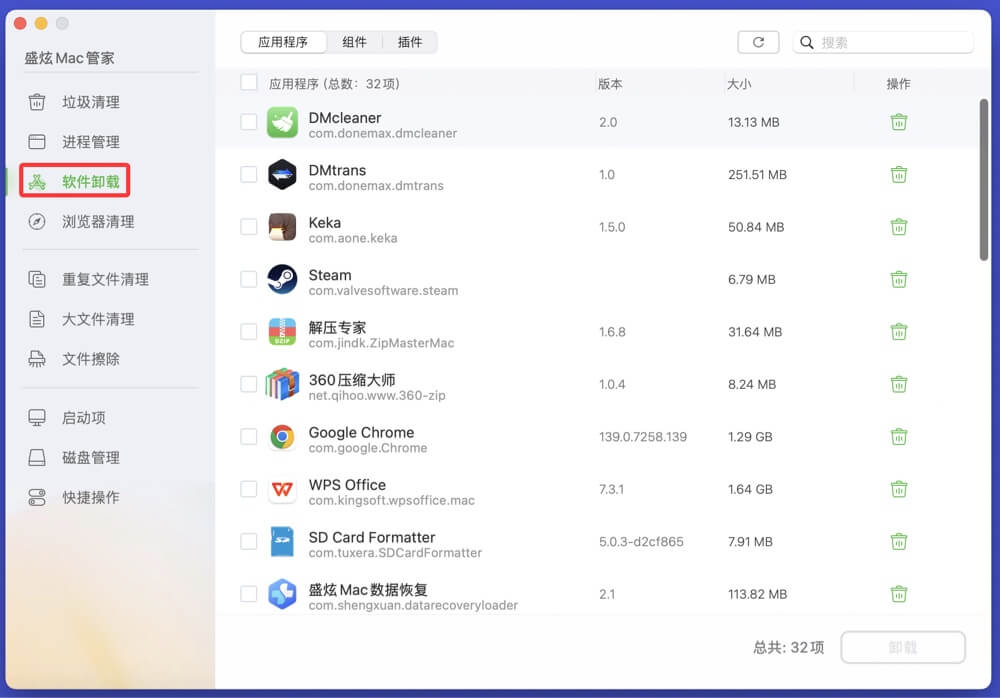
Task: Select all apps with the header checkbox
Action: (x=248, y=83)
